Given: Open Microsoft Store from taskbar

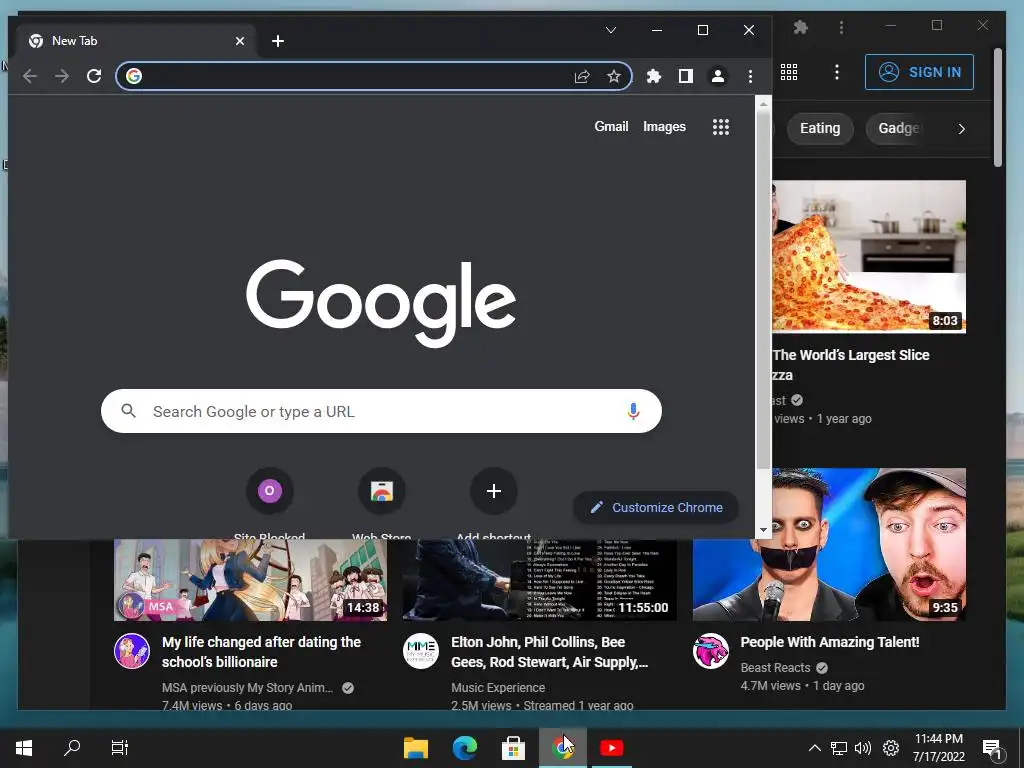Looking at the screenshot, I should point(513,748).
